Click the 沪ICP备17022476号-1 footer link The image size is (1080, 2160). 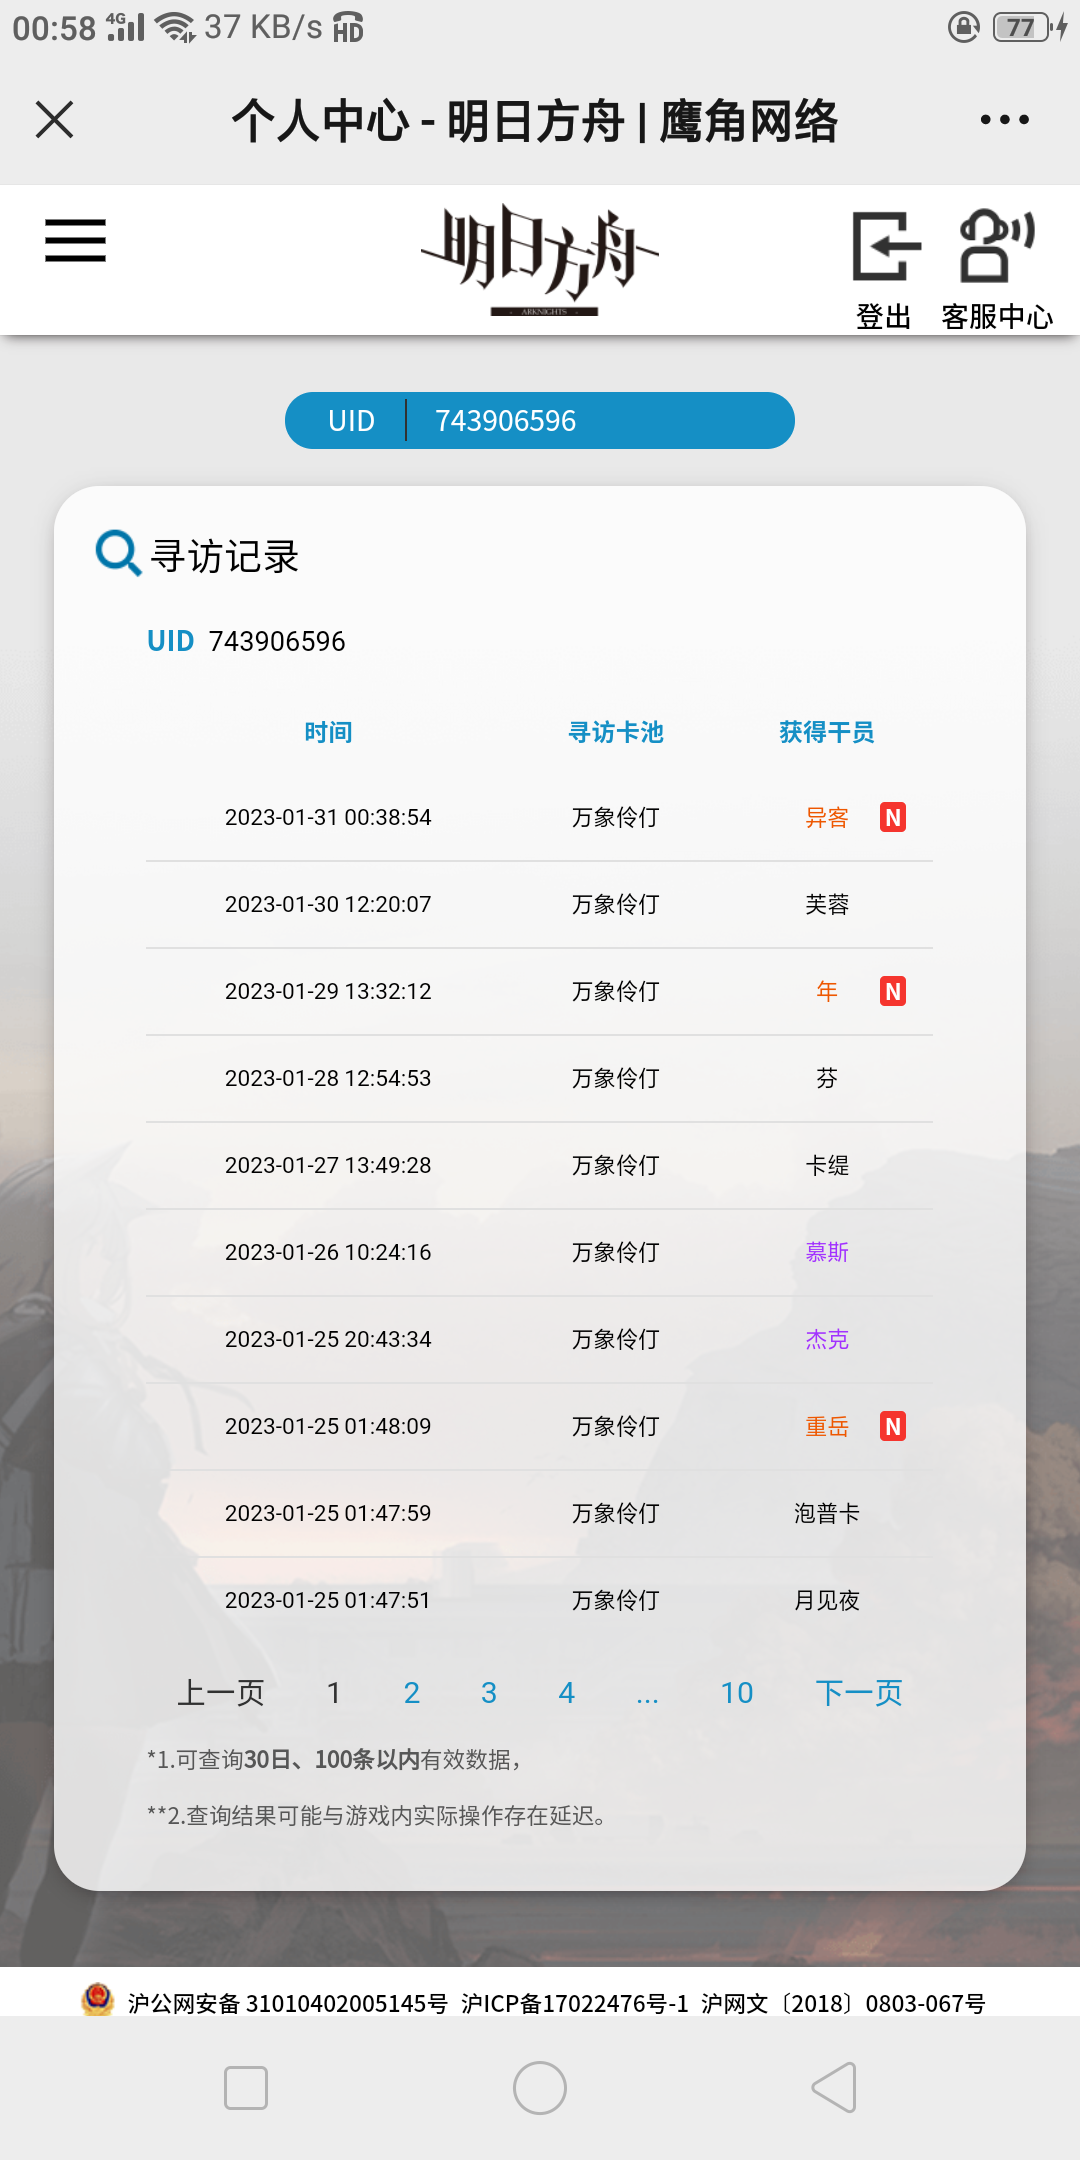pos(575,2003)
